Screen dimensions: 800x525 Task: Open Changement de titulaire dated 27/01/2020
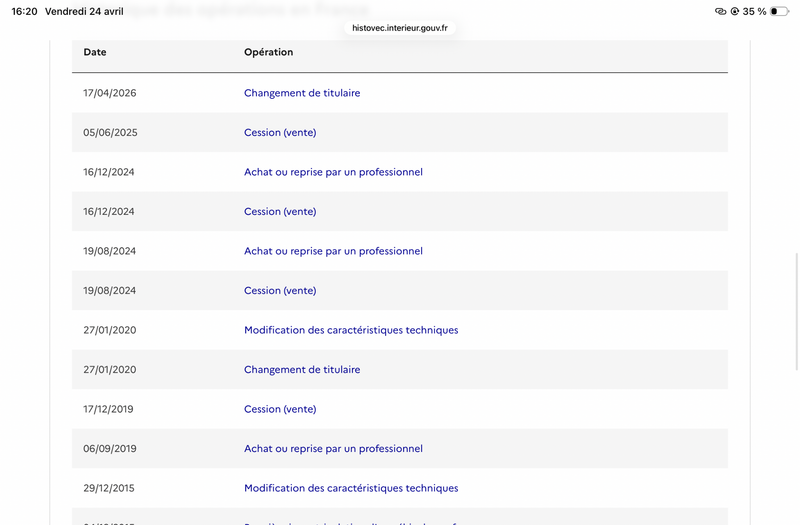302,369
